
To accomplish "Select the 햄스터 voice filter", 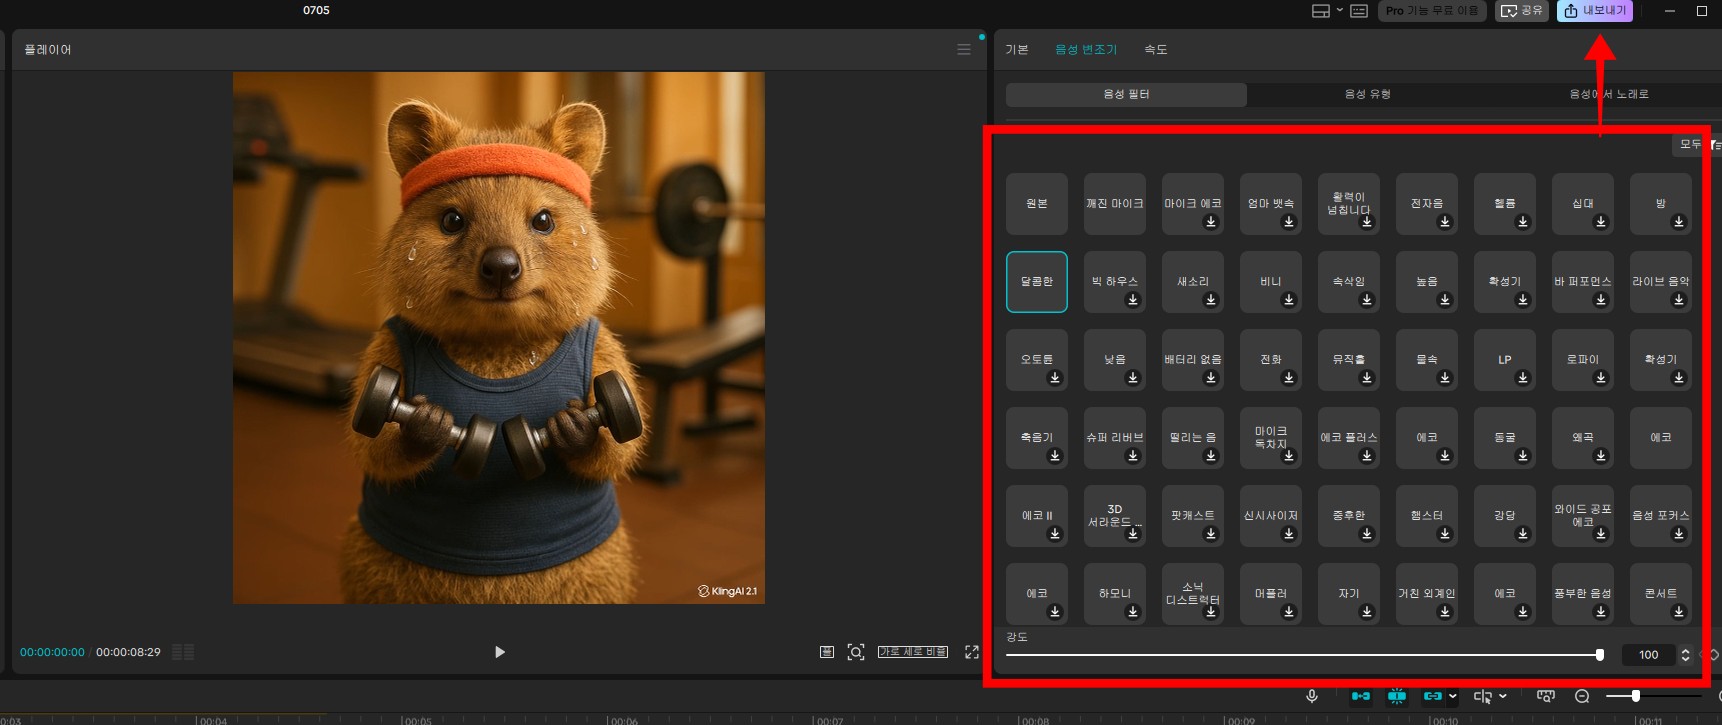I will click(x=1427, y=516).
